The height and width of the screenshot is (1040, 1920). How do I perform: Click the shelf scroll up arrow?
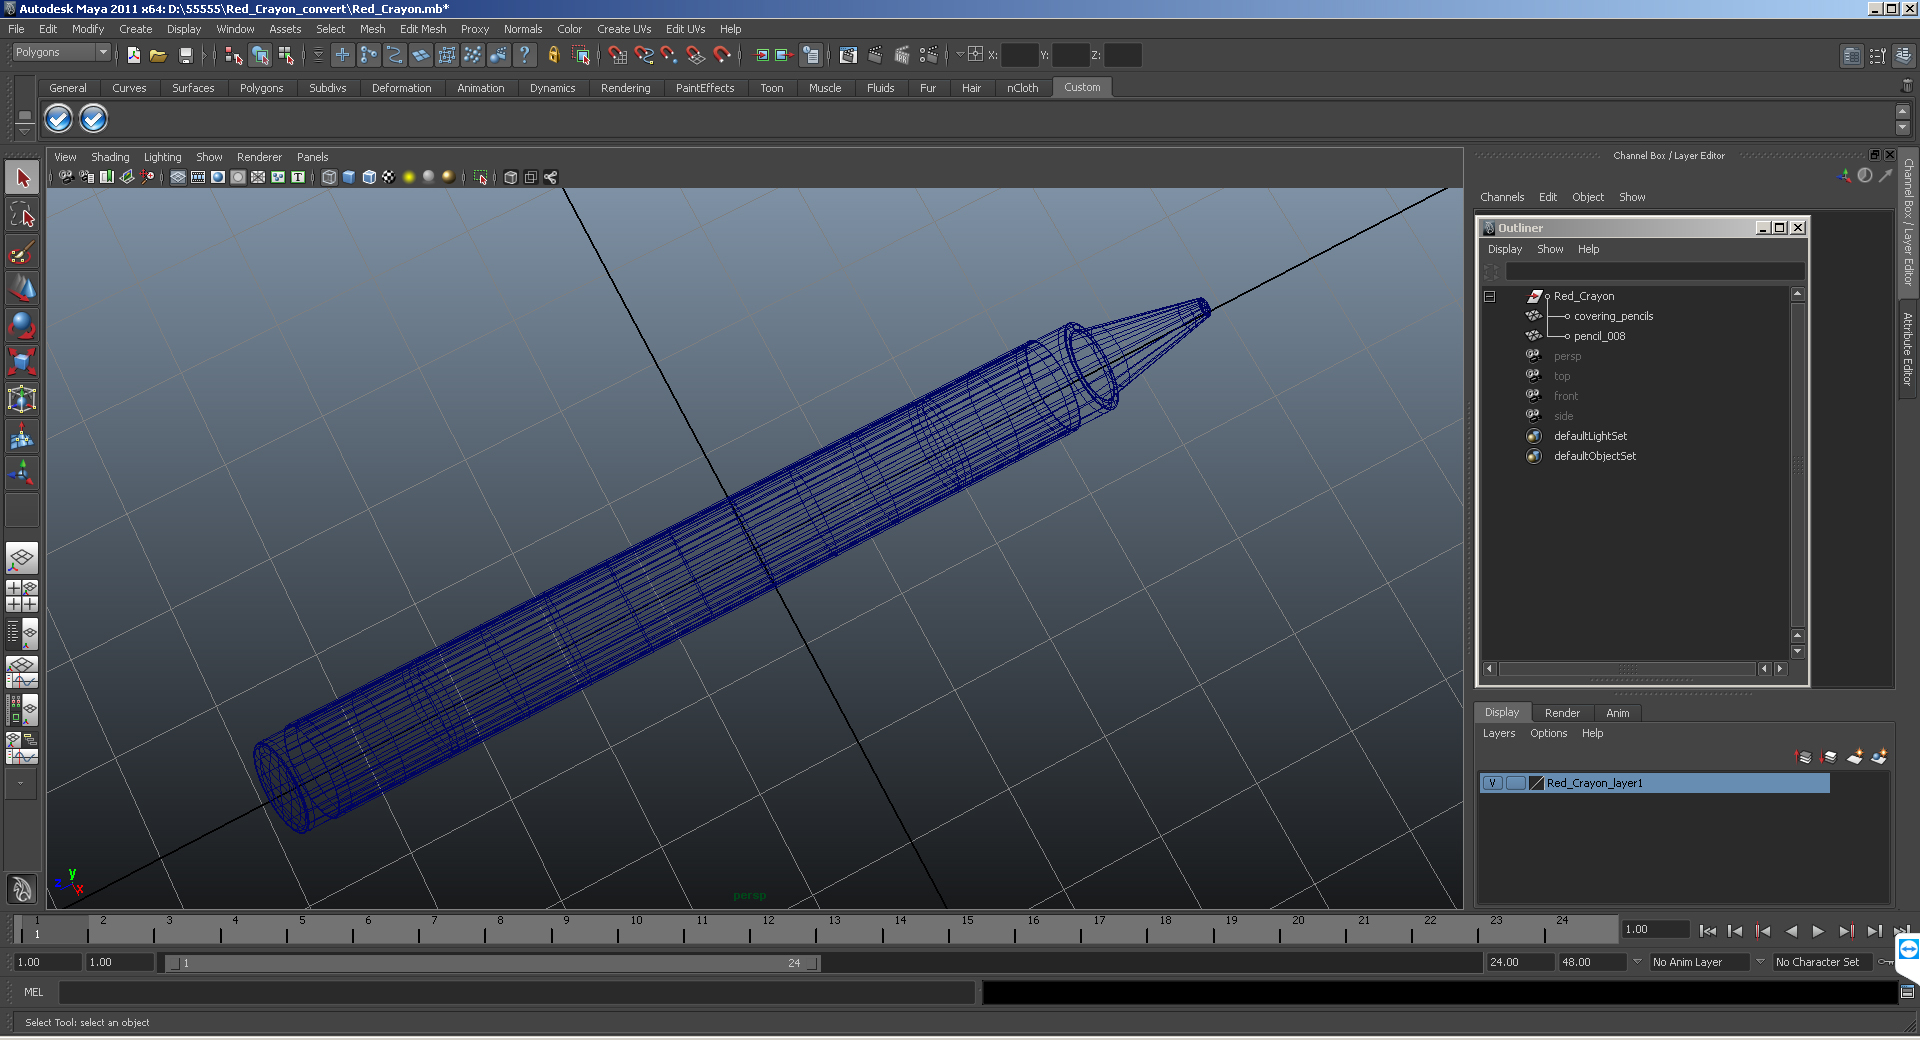[1903, 111]
